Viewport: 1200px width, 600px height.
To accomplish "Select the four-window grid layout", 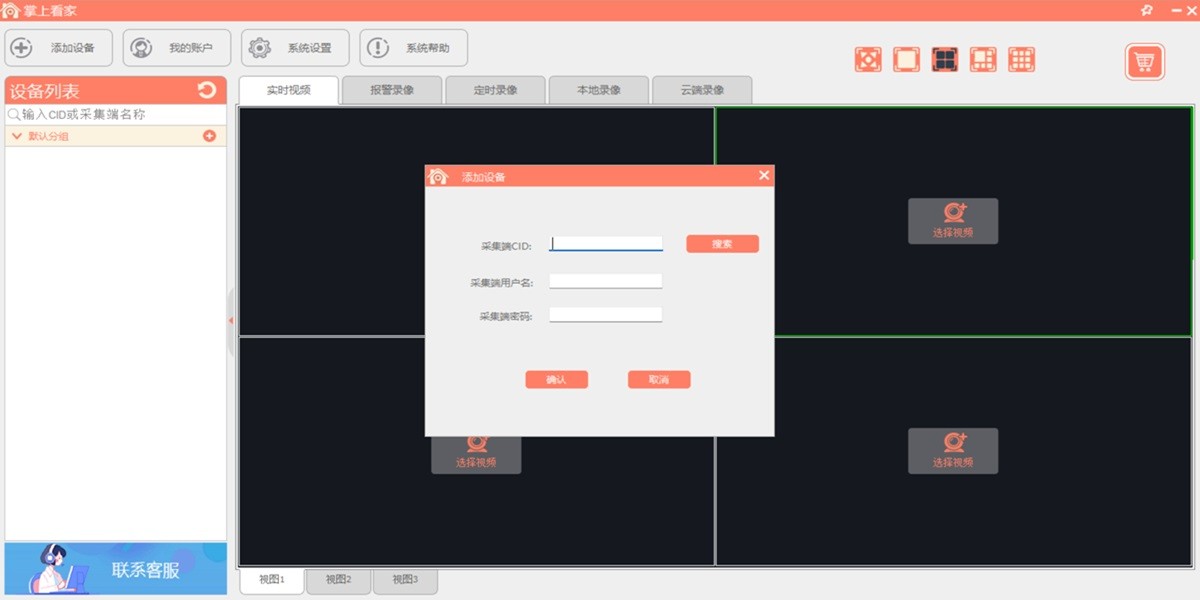I will pos(944,59).
